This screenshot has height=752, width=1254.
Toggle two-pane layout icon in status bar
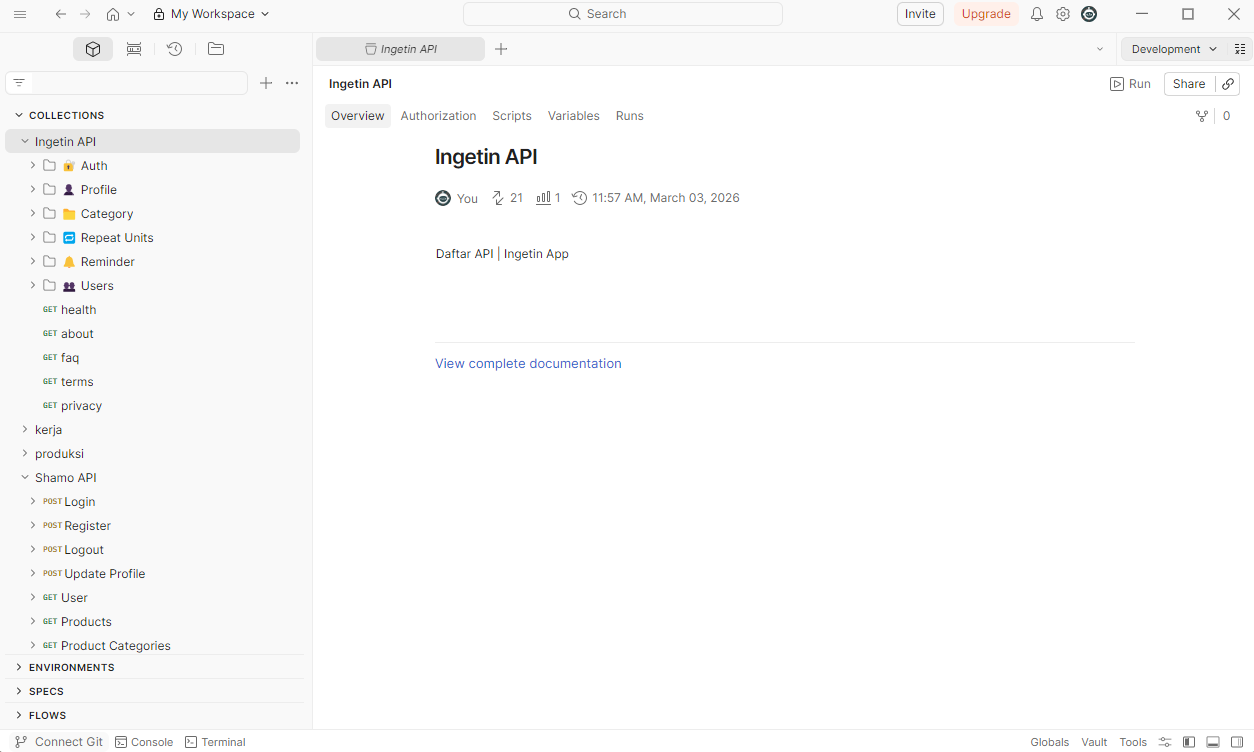(x=1237, y=742)
